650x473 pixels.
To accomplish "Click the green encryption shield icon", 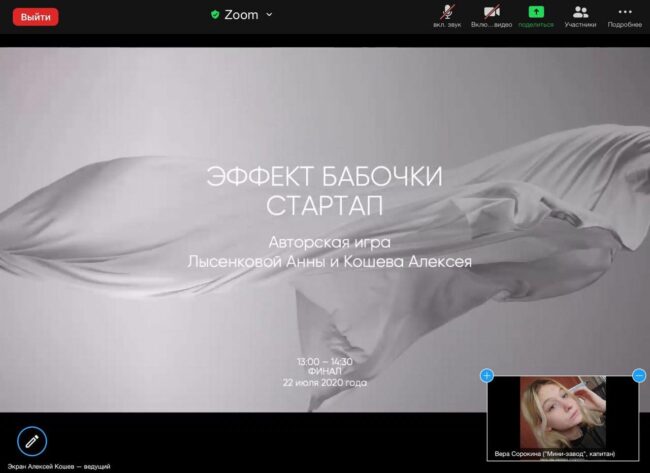I will (x=215, y=15).
